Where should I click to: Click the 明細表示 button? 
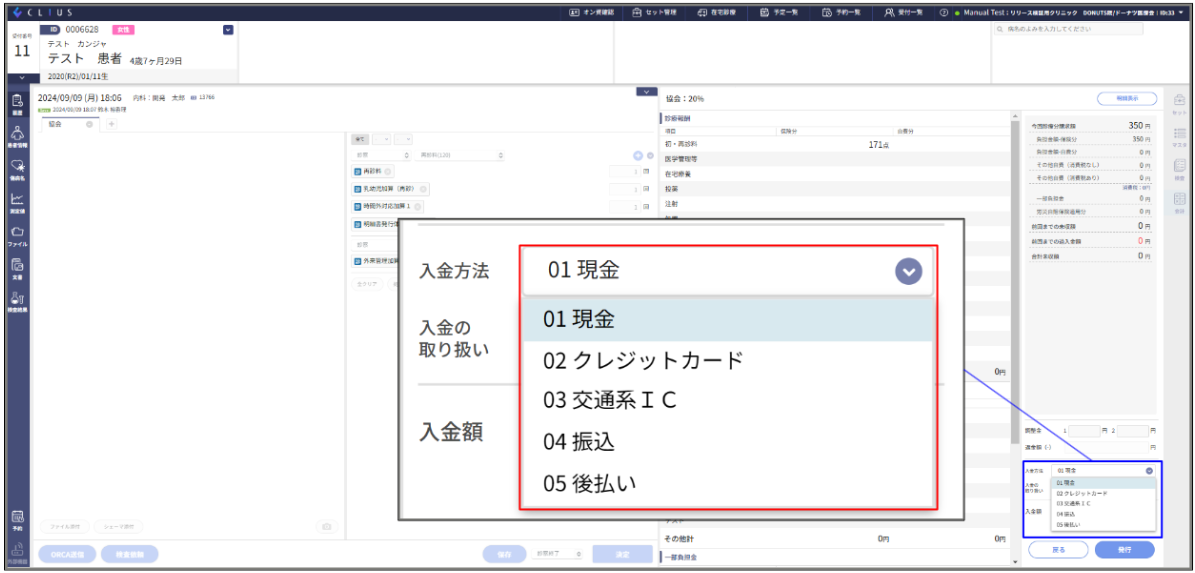[x=1127, y=98]
